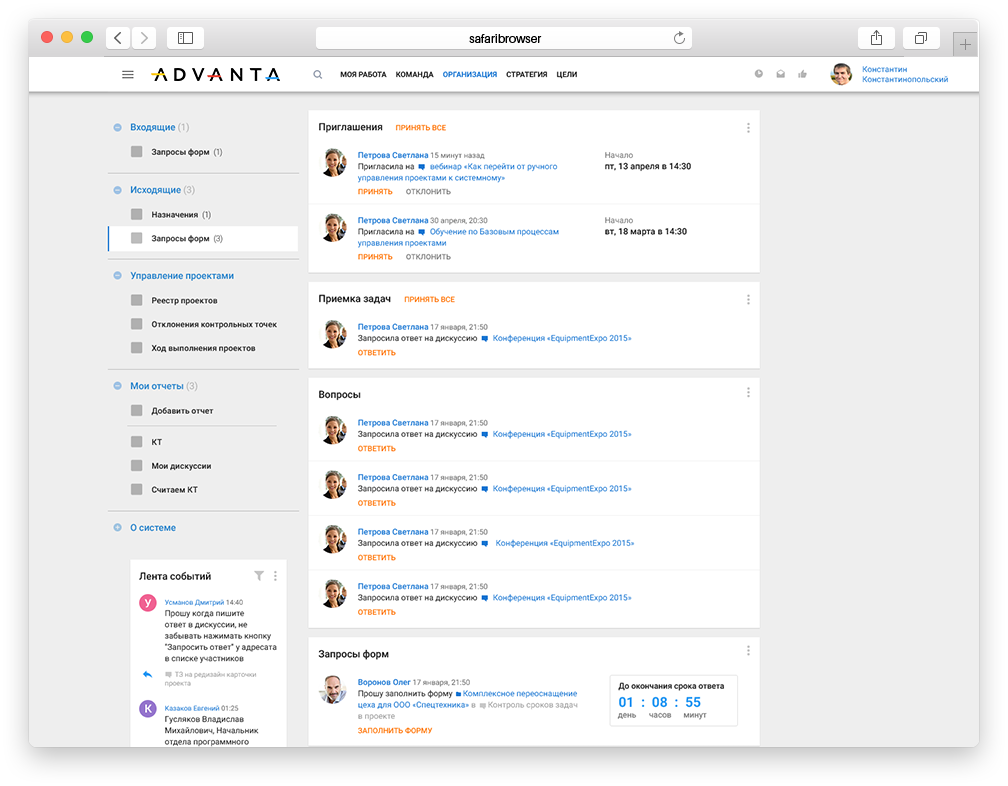
Task: Reload the page in the address bar
Action: [679, 38]
